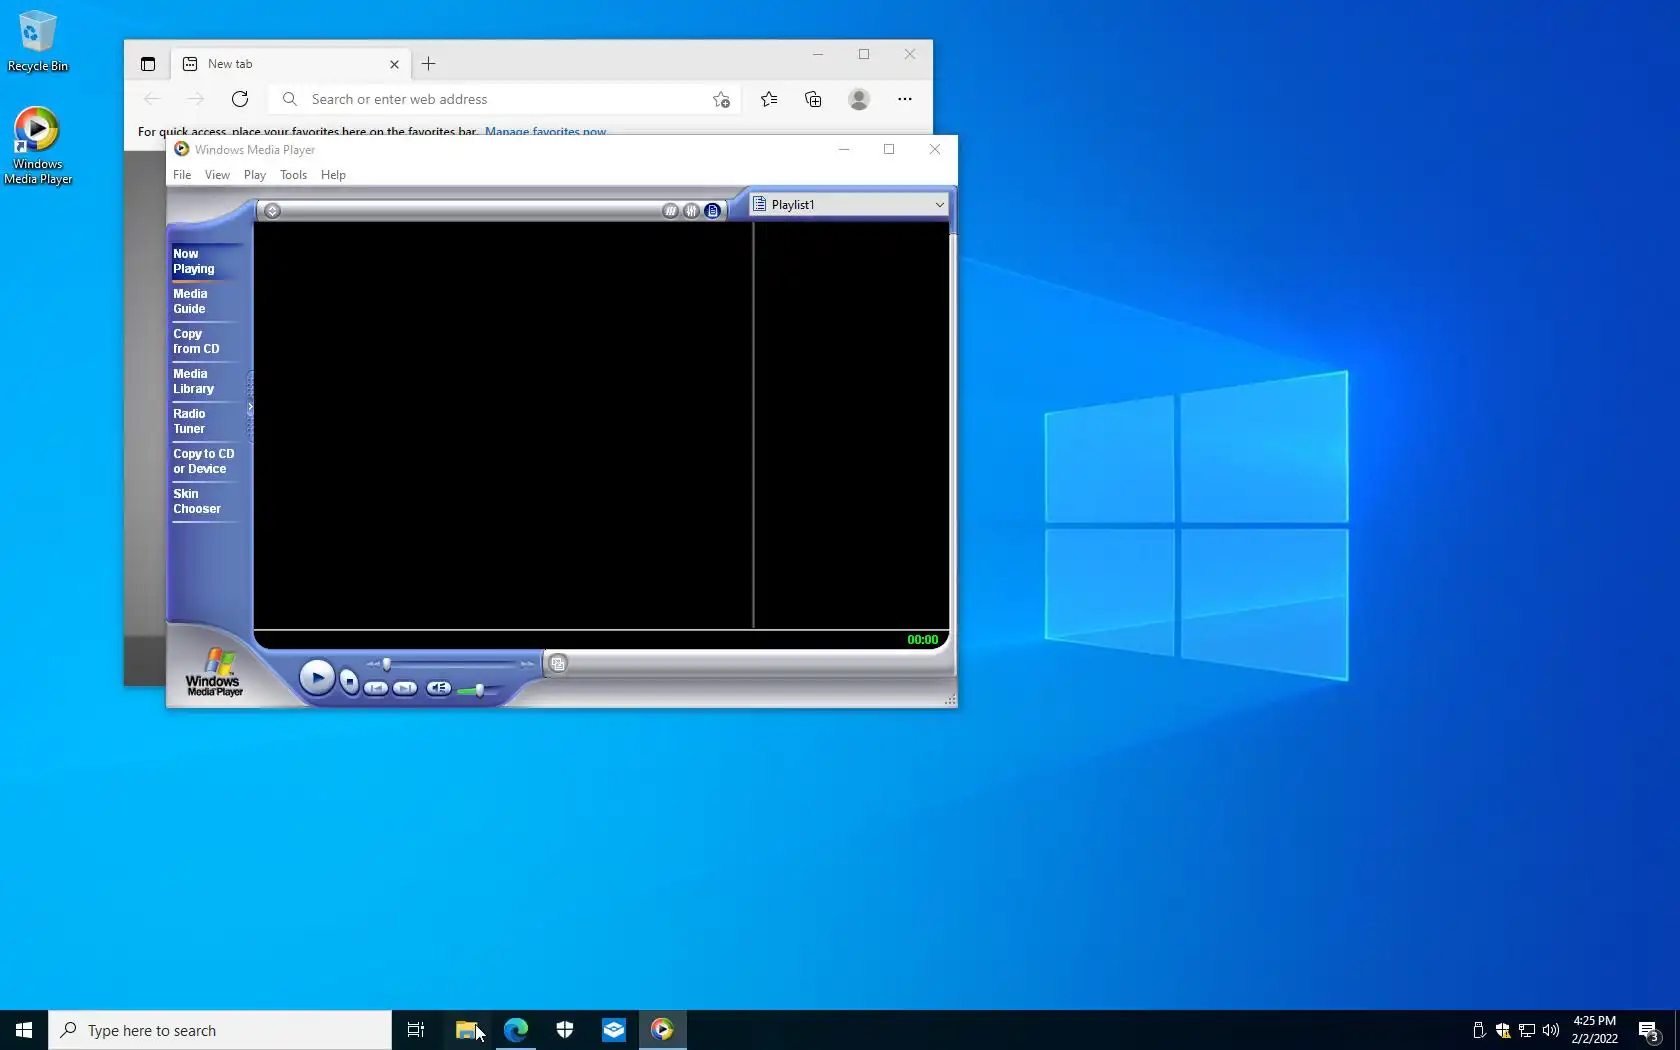Open the Help menu in Media Player

point(333,175)
